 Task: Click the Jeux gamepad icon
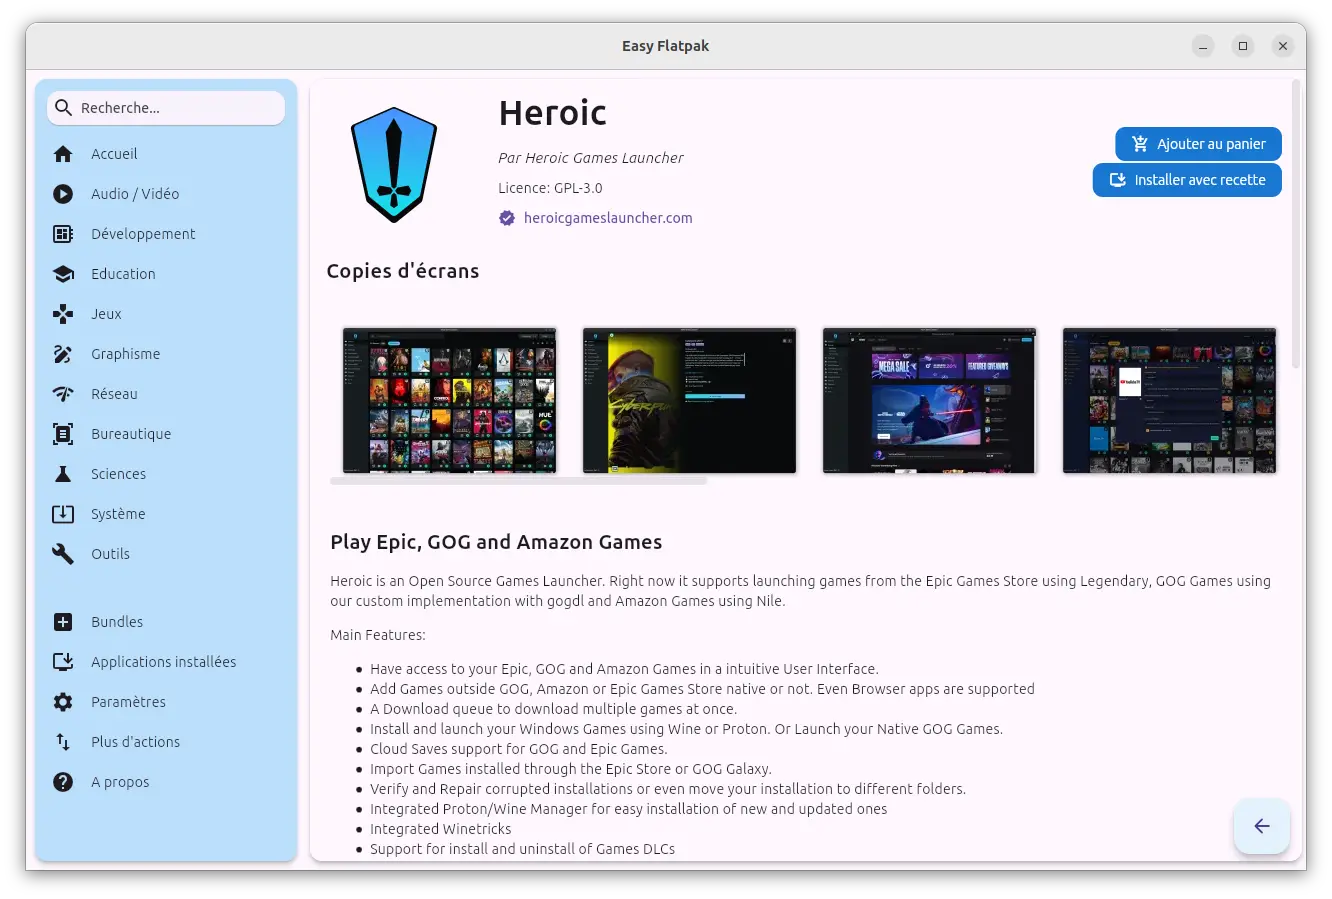[63, 314]
